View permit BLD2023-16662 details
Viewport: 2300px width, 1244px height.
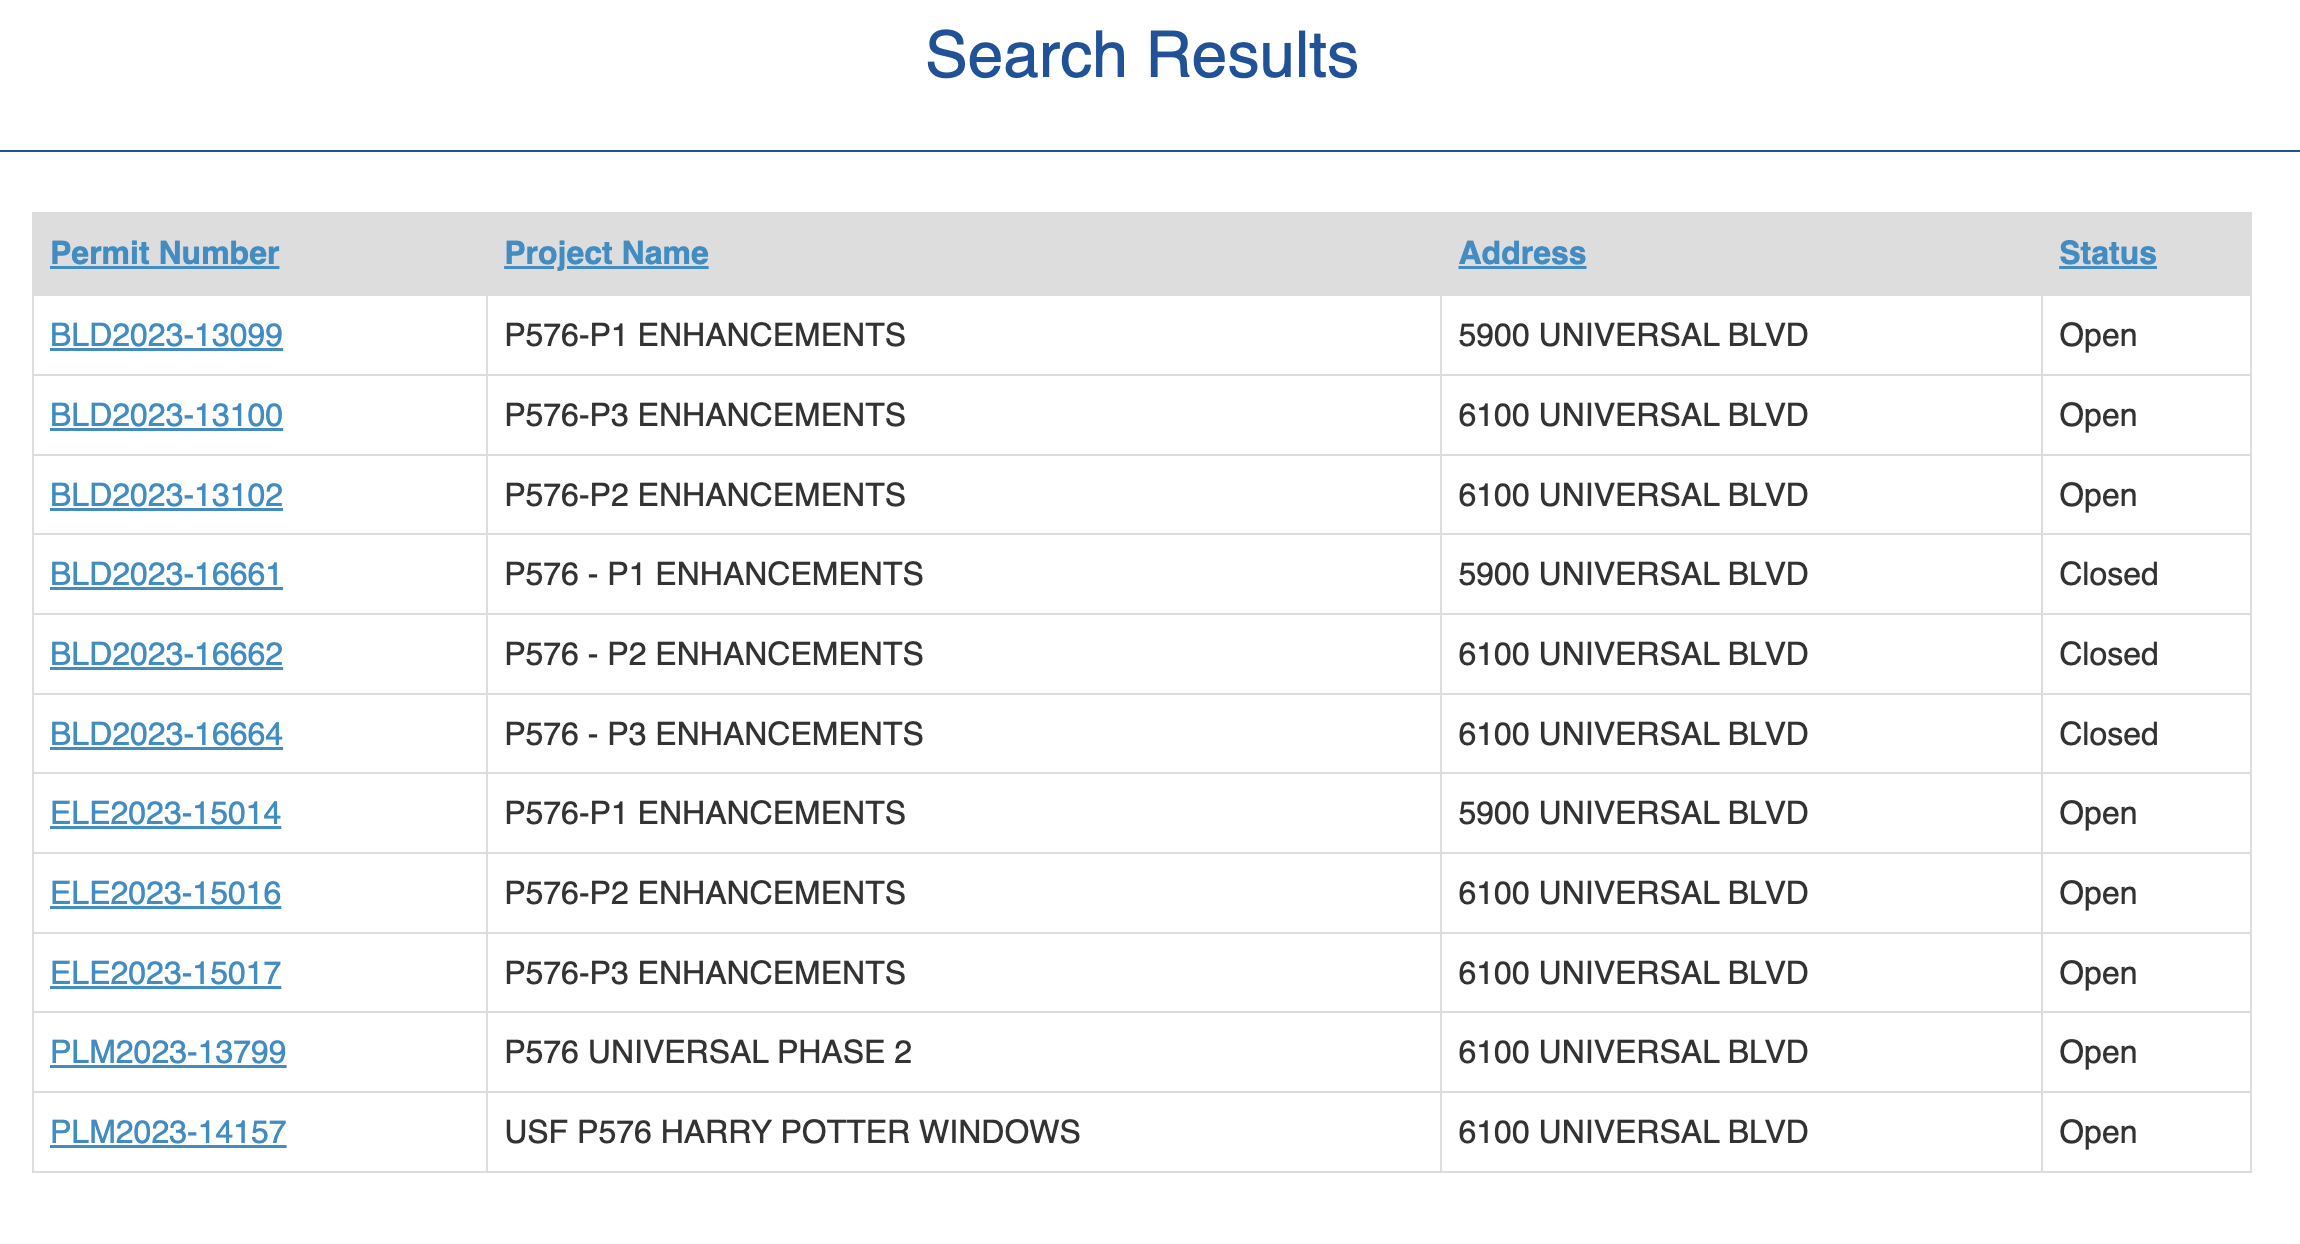166,654
